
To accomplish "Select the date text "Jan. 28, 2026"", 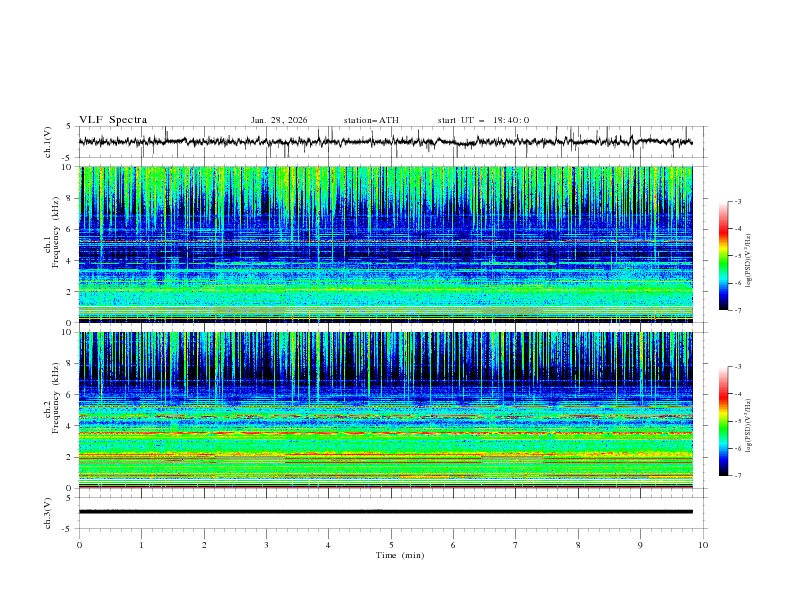I will point(279,120).
